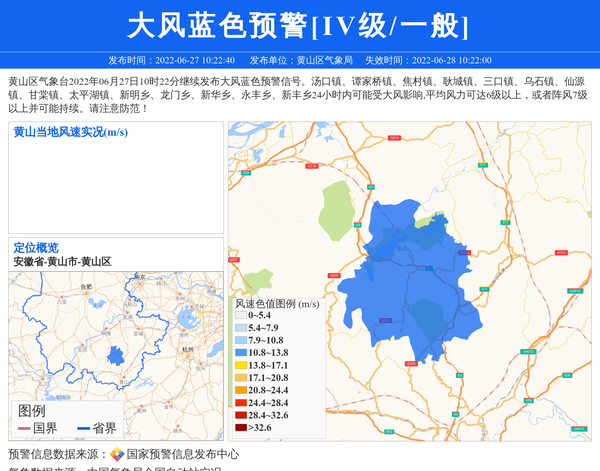Click the 失效时间 2022-06-28 10:22:00 text
The width and height of the screenshot is (600, 471).
(428, 60)
